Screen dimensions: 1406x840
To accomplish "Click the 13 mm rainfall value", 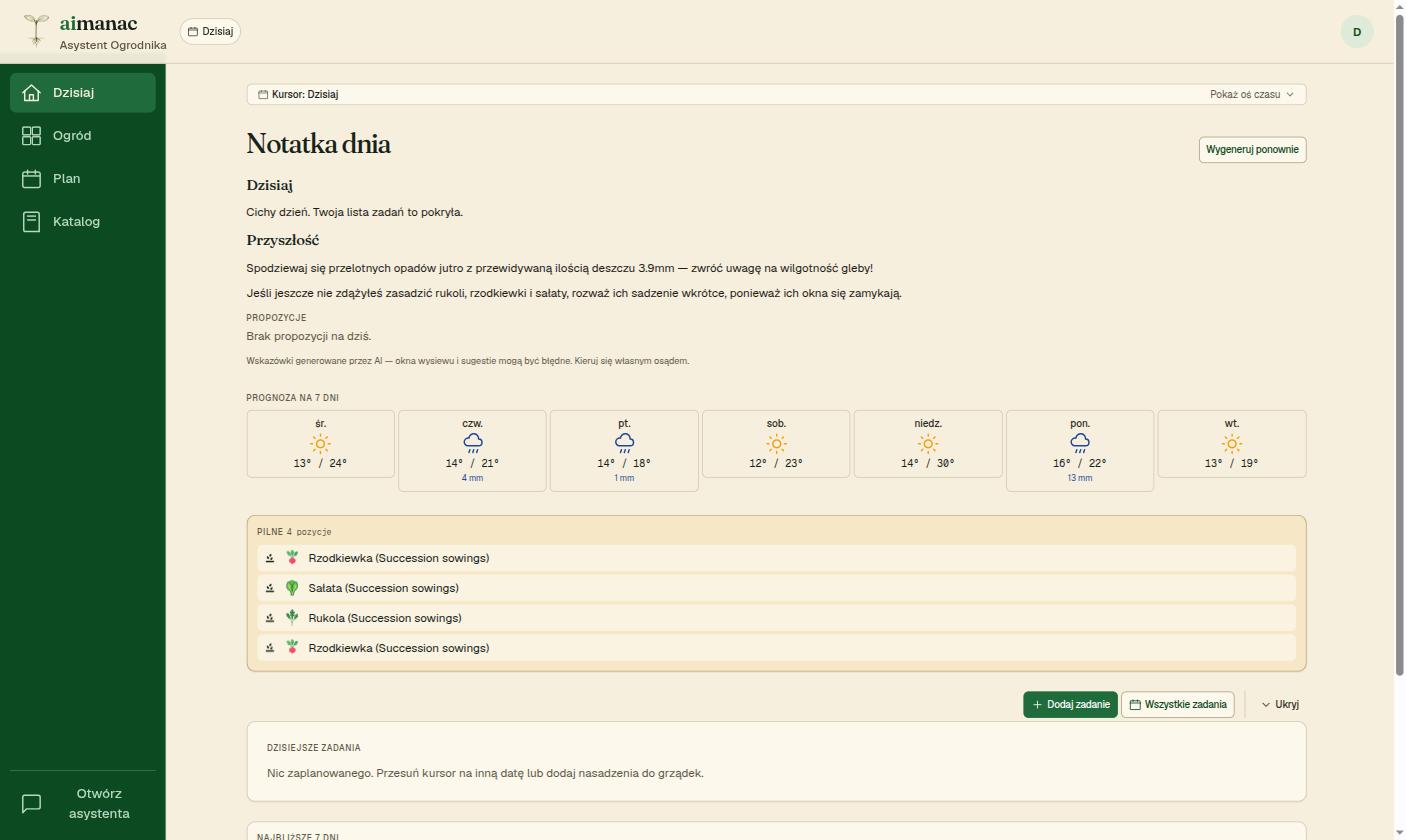I will [x=1080, y=478].
